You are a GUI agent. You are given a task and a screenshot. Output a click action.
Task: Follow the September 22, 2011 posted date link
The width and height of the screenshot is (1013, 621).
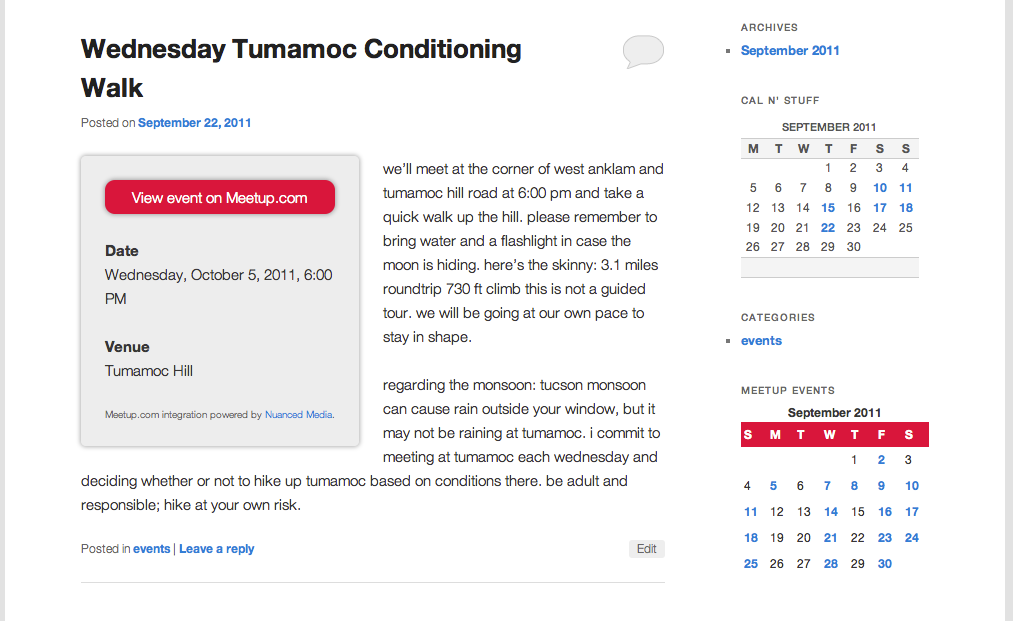pyautogui.click(x=194, y=123)
